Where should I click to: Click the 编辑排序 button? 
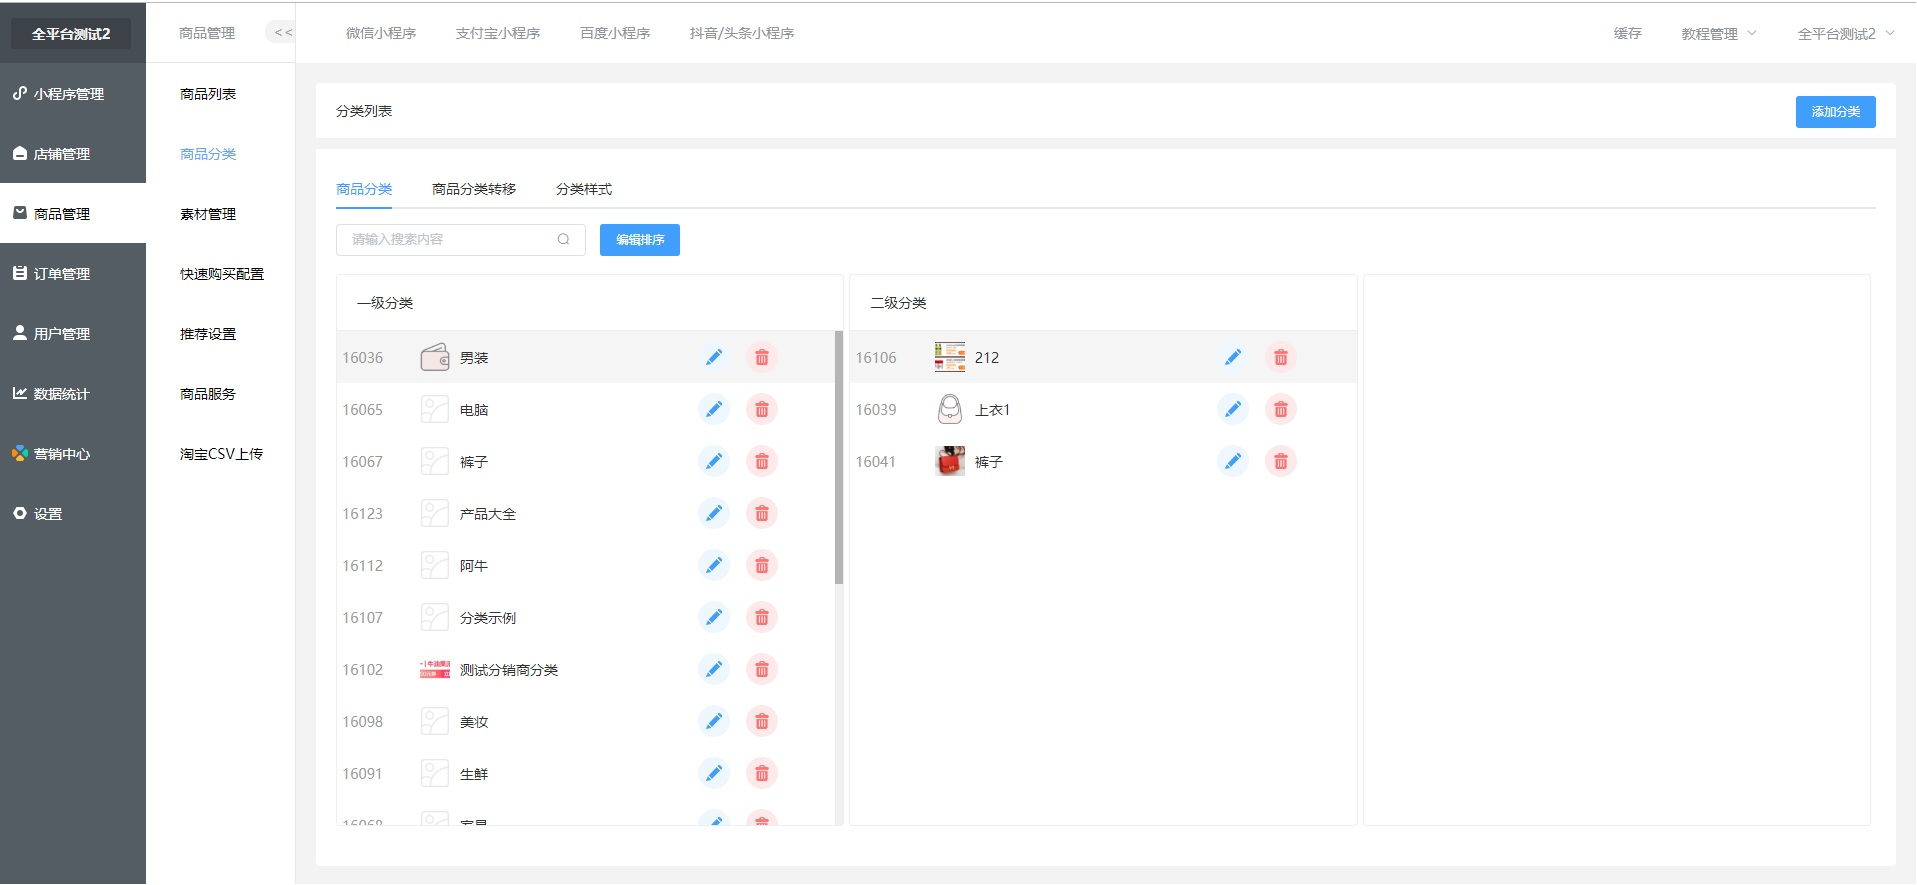tap(640, 239)
